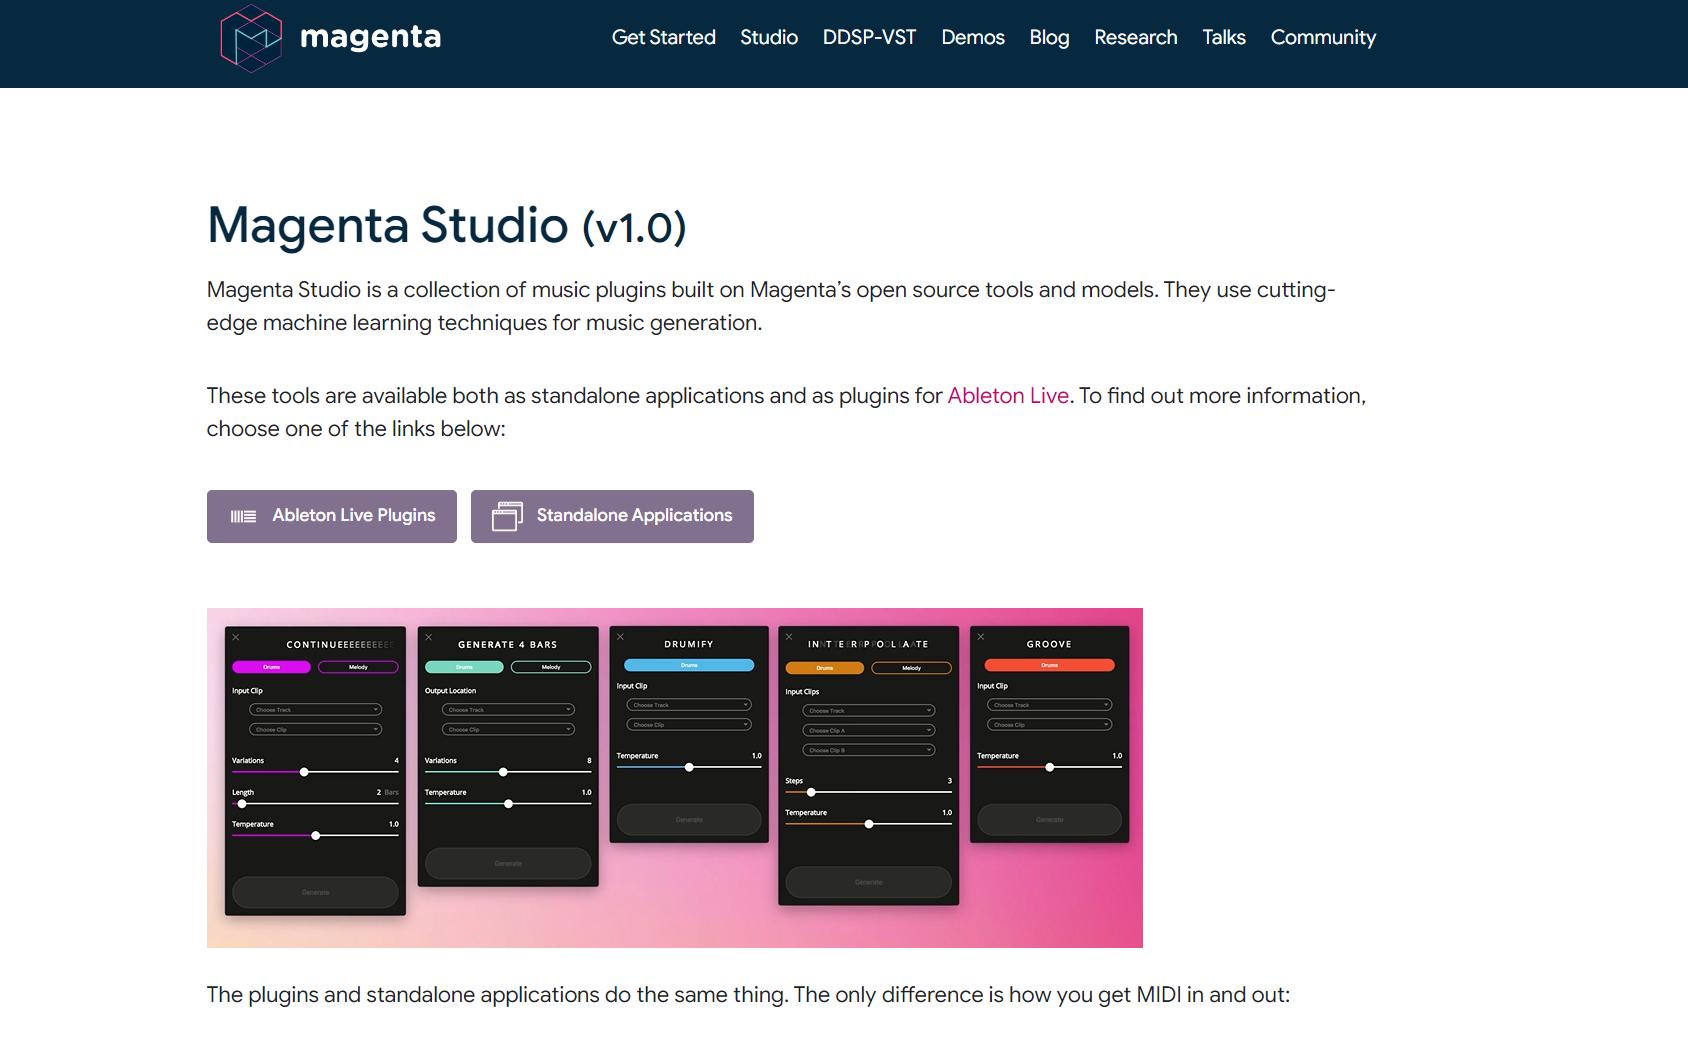Open the Choose Track dropdown in the Groove panel
This screenshot has width=1688, height=1038.
pos(1050,705)
